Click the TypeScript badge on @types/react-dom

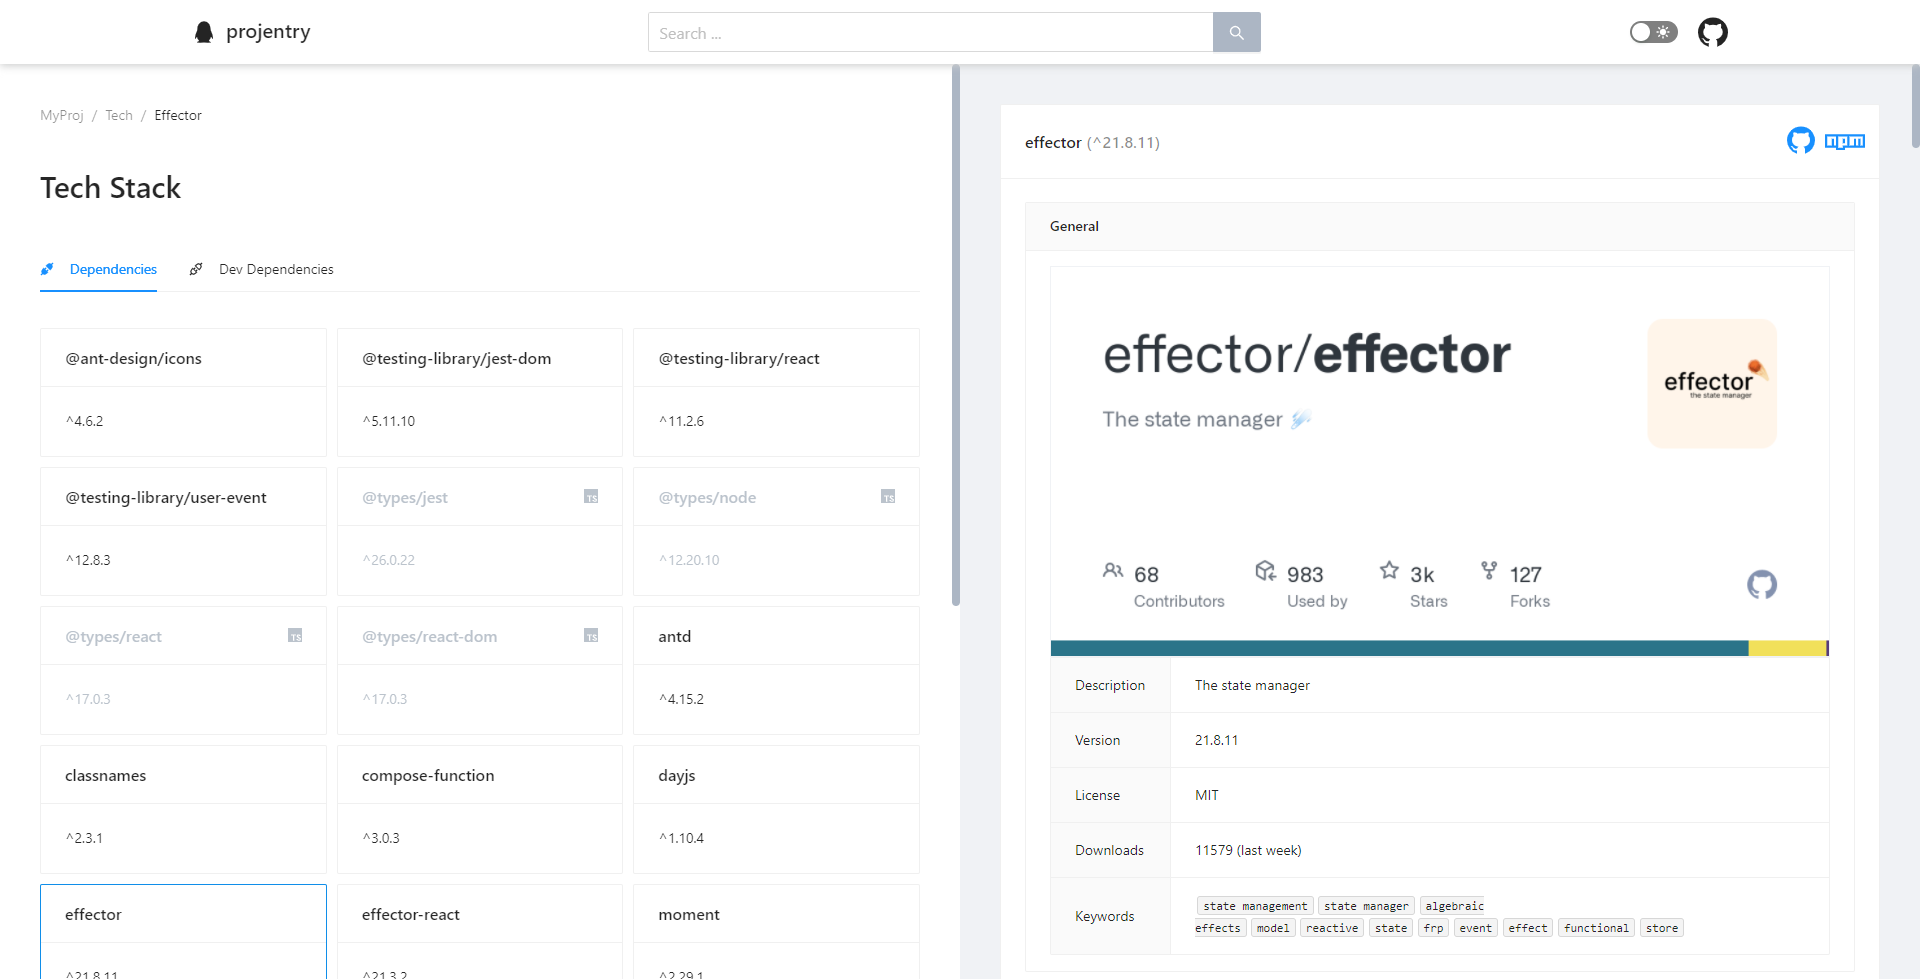pos(591,636)
